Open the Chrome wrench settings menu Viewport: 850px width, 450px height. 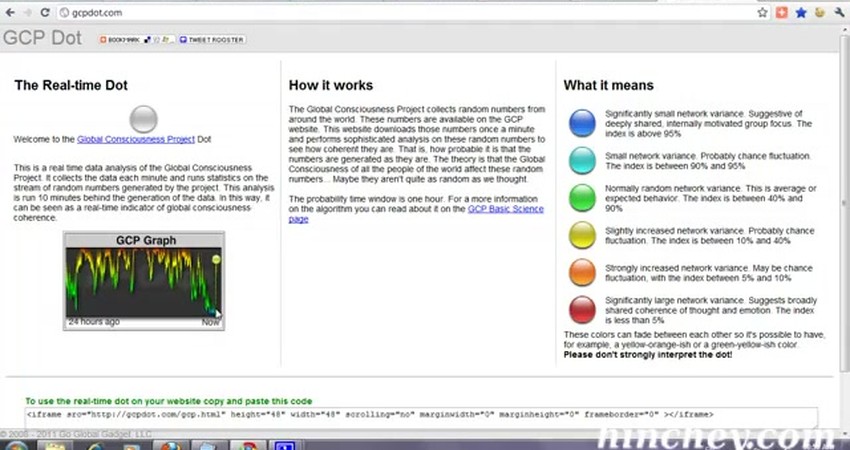pyautogui.click(x=838, y=12)
